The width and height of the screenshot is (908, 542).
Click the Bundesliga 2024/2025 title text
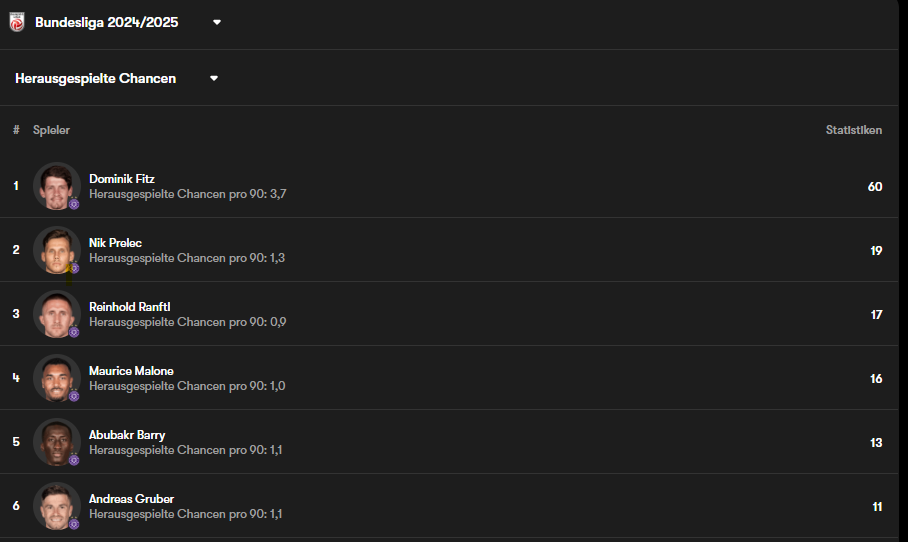coord(107,22)
